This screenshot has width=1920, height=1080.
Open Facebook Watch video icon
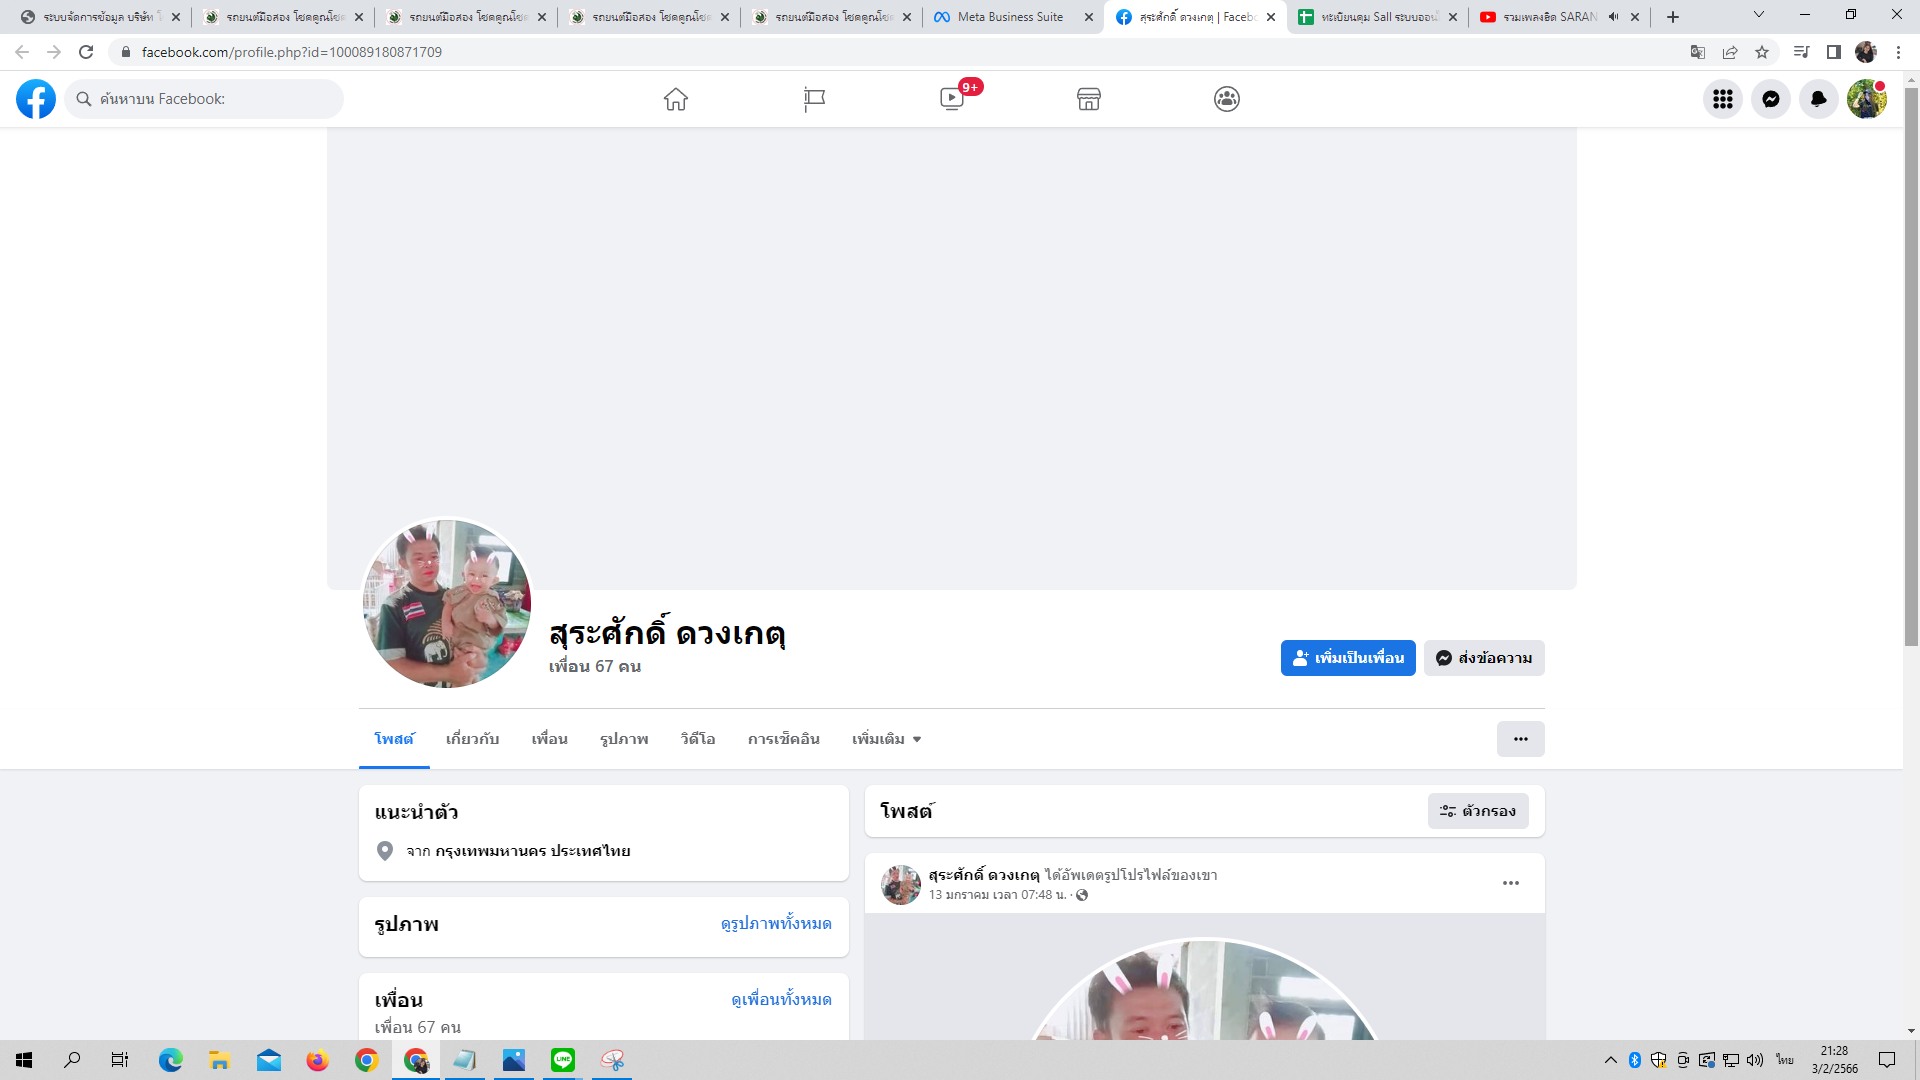click(x=952, y=99)
